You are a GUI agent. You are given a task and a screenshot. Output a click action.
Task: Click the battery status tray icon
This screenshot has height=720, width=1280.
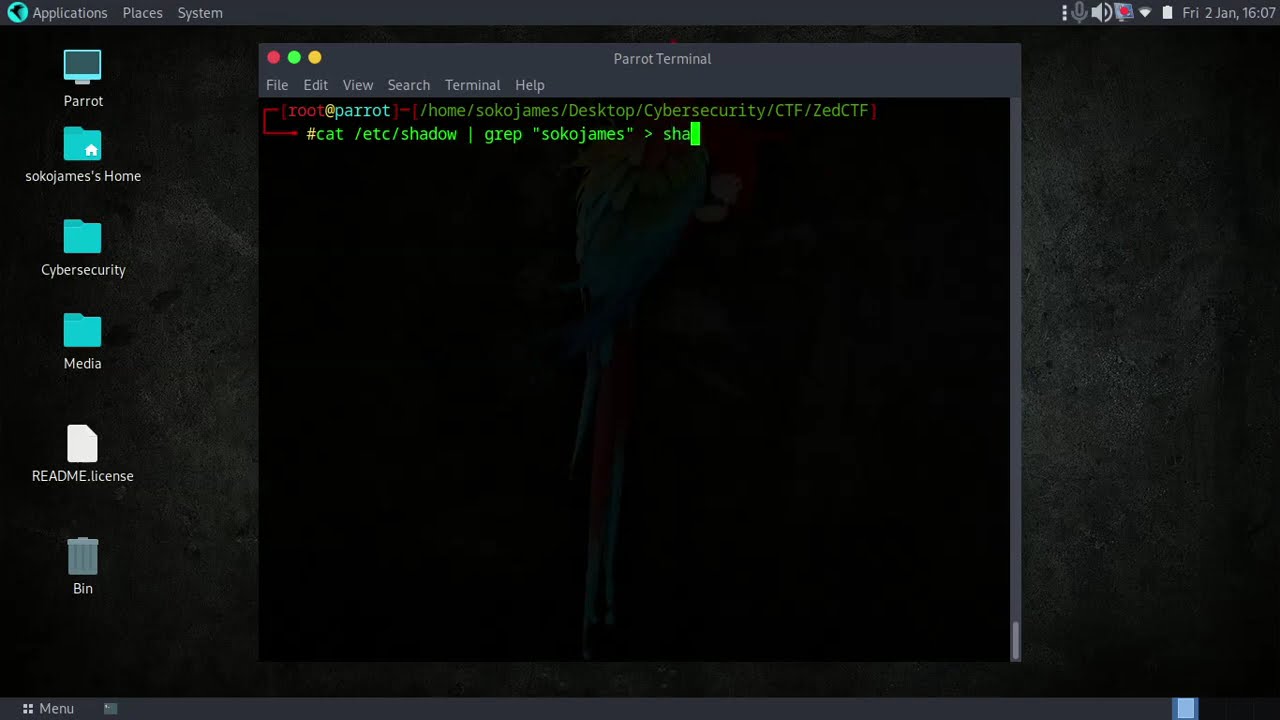click(1167, 12)
